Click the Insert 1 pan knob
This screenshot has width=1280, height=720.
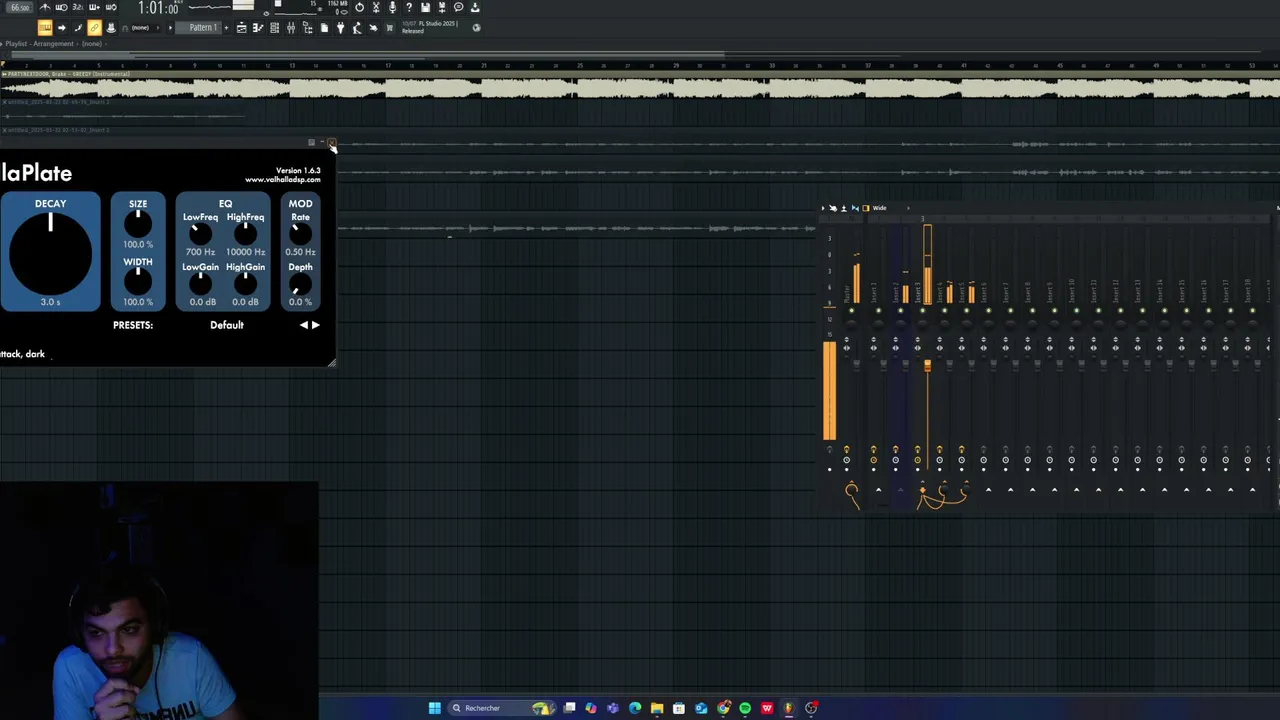click(x=878, y=324)
